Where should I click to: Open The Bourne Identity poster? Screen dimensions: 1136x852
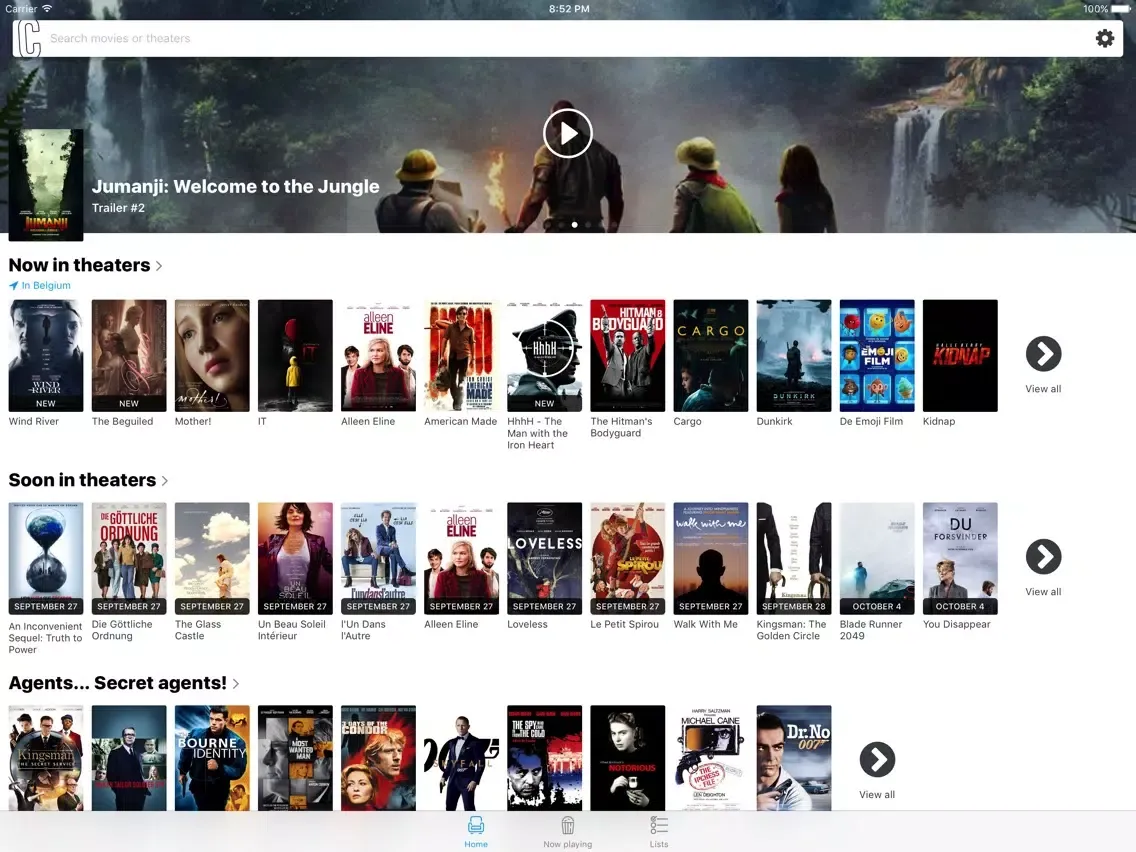tap(212, 758)
